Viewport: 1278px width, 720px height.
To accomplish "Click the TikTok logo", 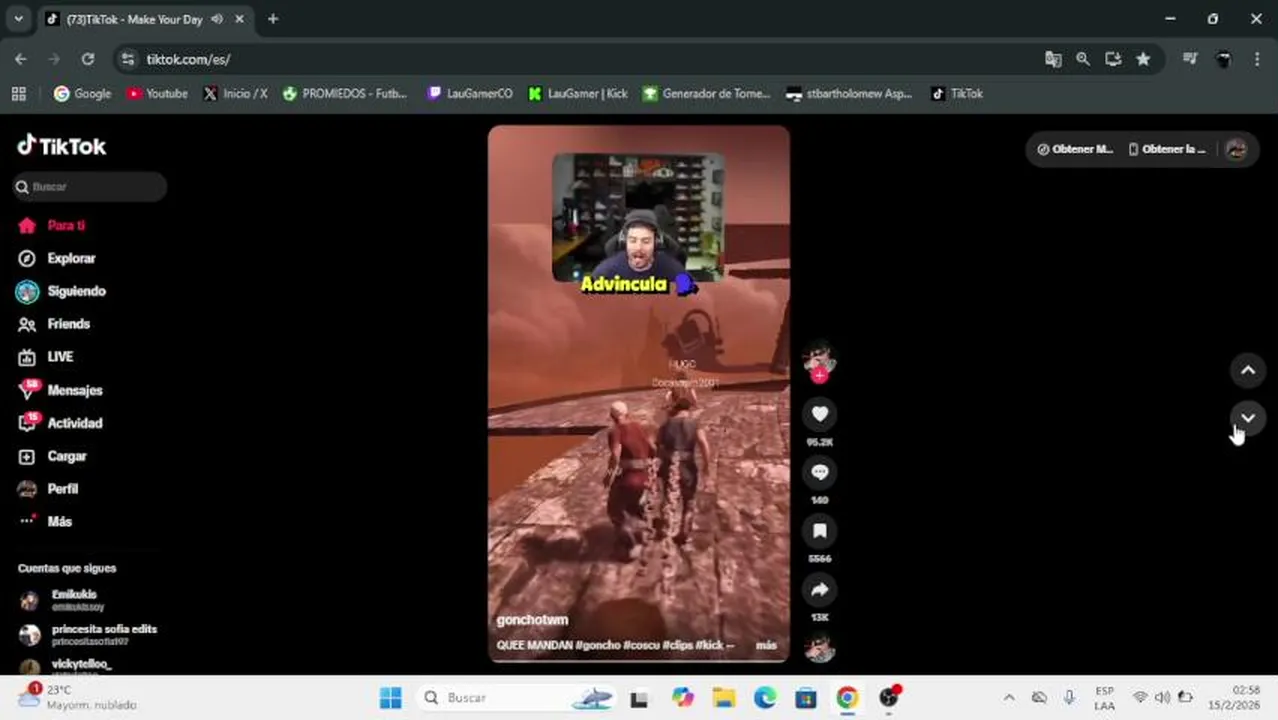I will [x=62, y=146].
